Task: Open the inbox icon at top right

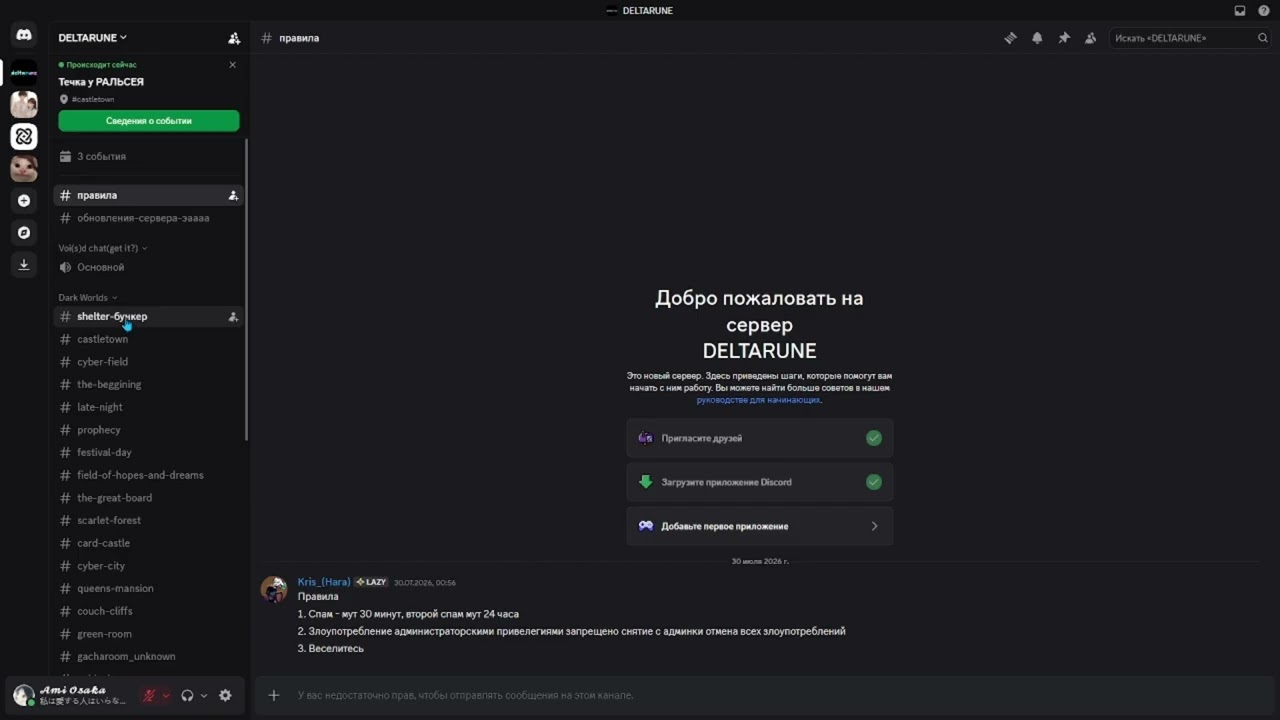Action: coord(1240,10)
